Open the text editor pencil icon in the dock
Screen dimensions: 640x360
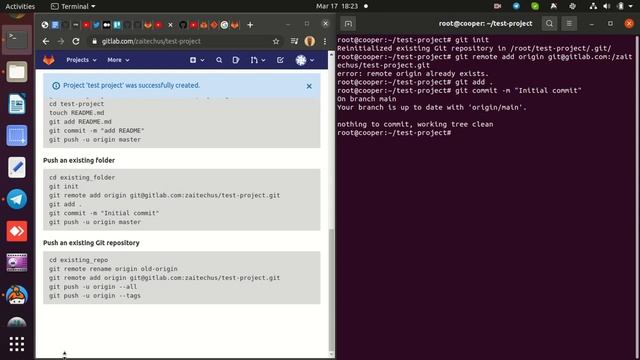pyautogui.click(x=17, y=167)
